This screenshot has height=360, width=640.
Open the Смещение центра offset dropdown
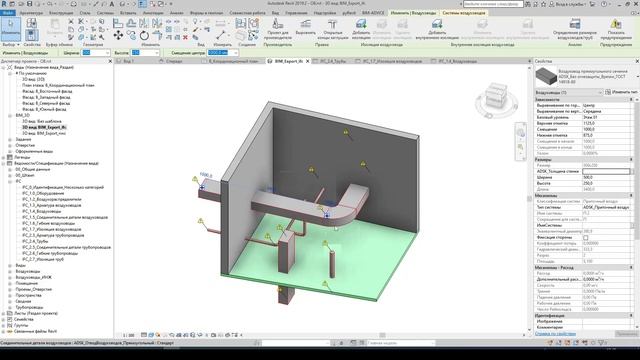point(235,53)
